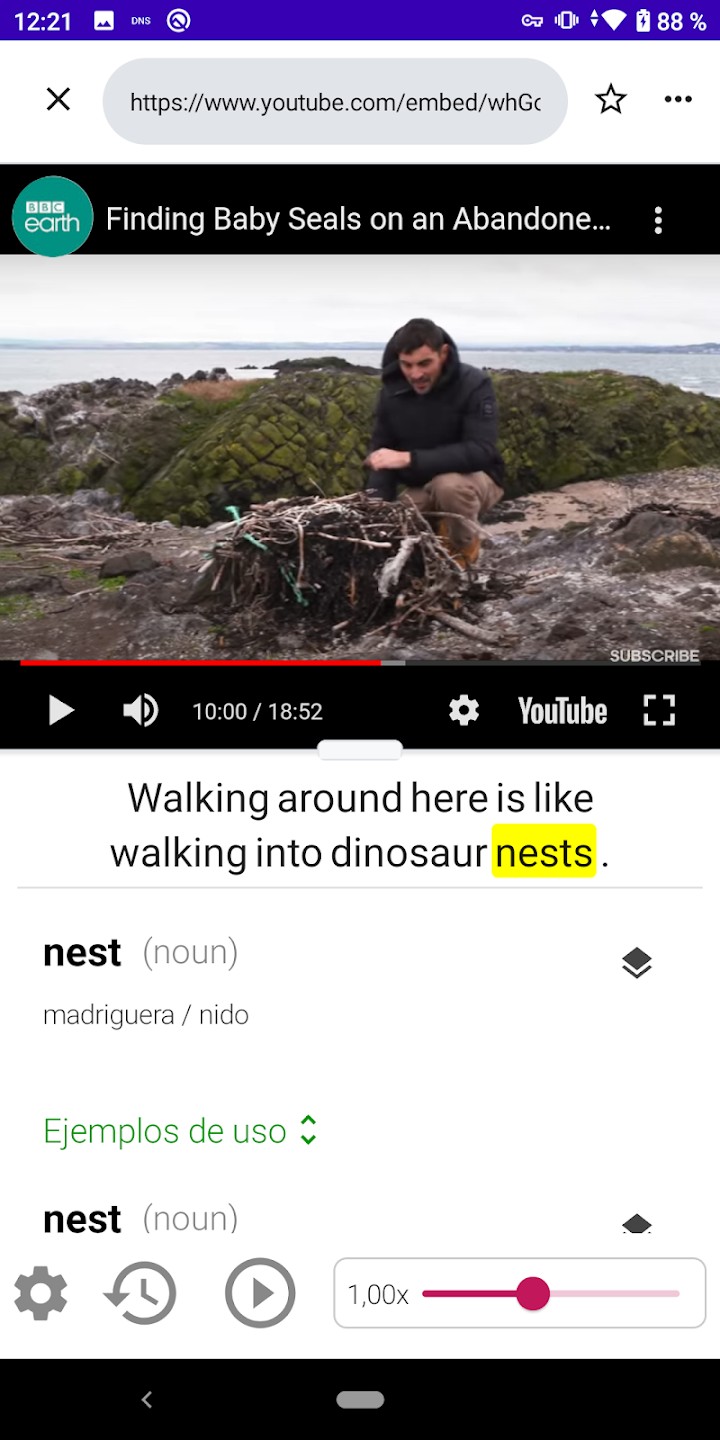Open browser overflow menu dots
The height and width of the screenshot is (1440, 720).
coord(678,99)
